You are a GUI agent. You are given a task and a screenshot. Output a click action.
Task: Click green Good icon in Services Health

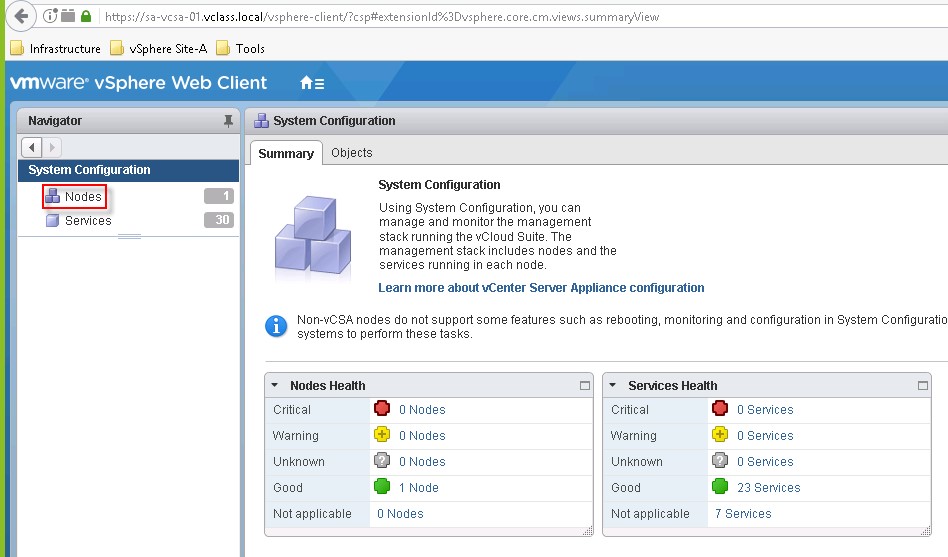pos(720,486)
